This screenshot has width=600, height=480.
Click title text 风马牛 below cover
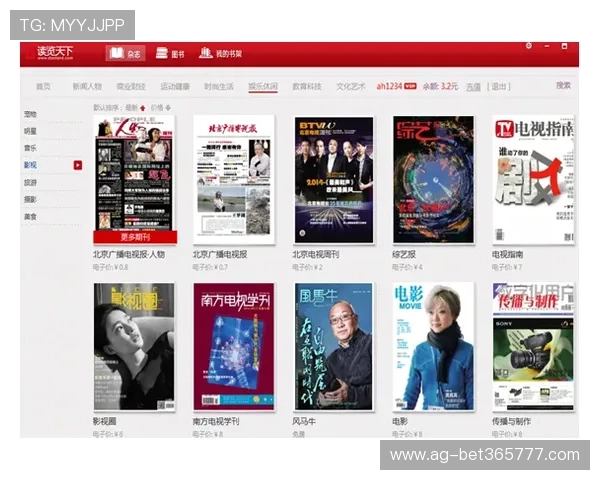[304, 421]
